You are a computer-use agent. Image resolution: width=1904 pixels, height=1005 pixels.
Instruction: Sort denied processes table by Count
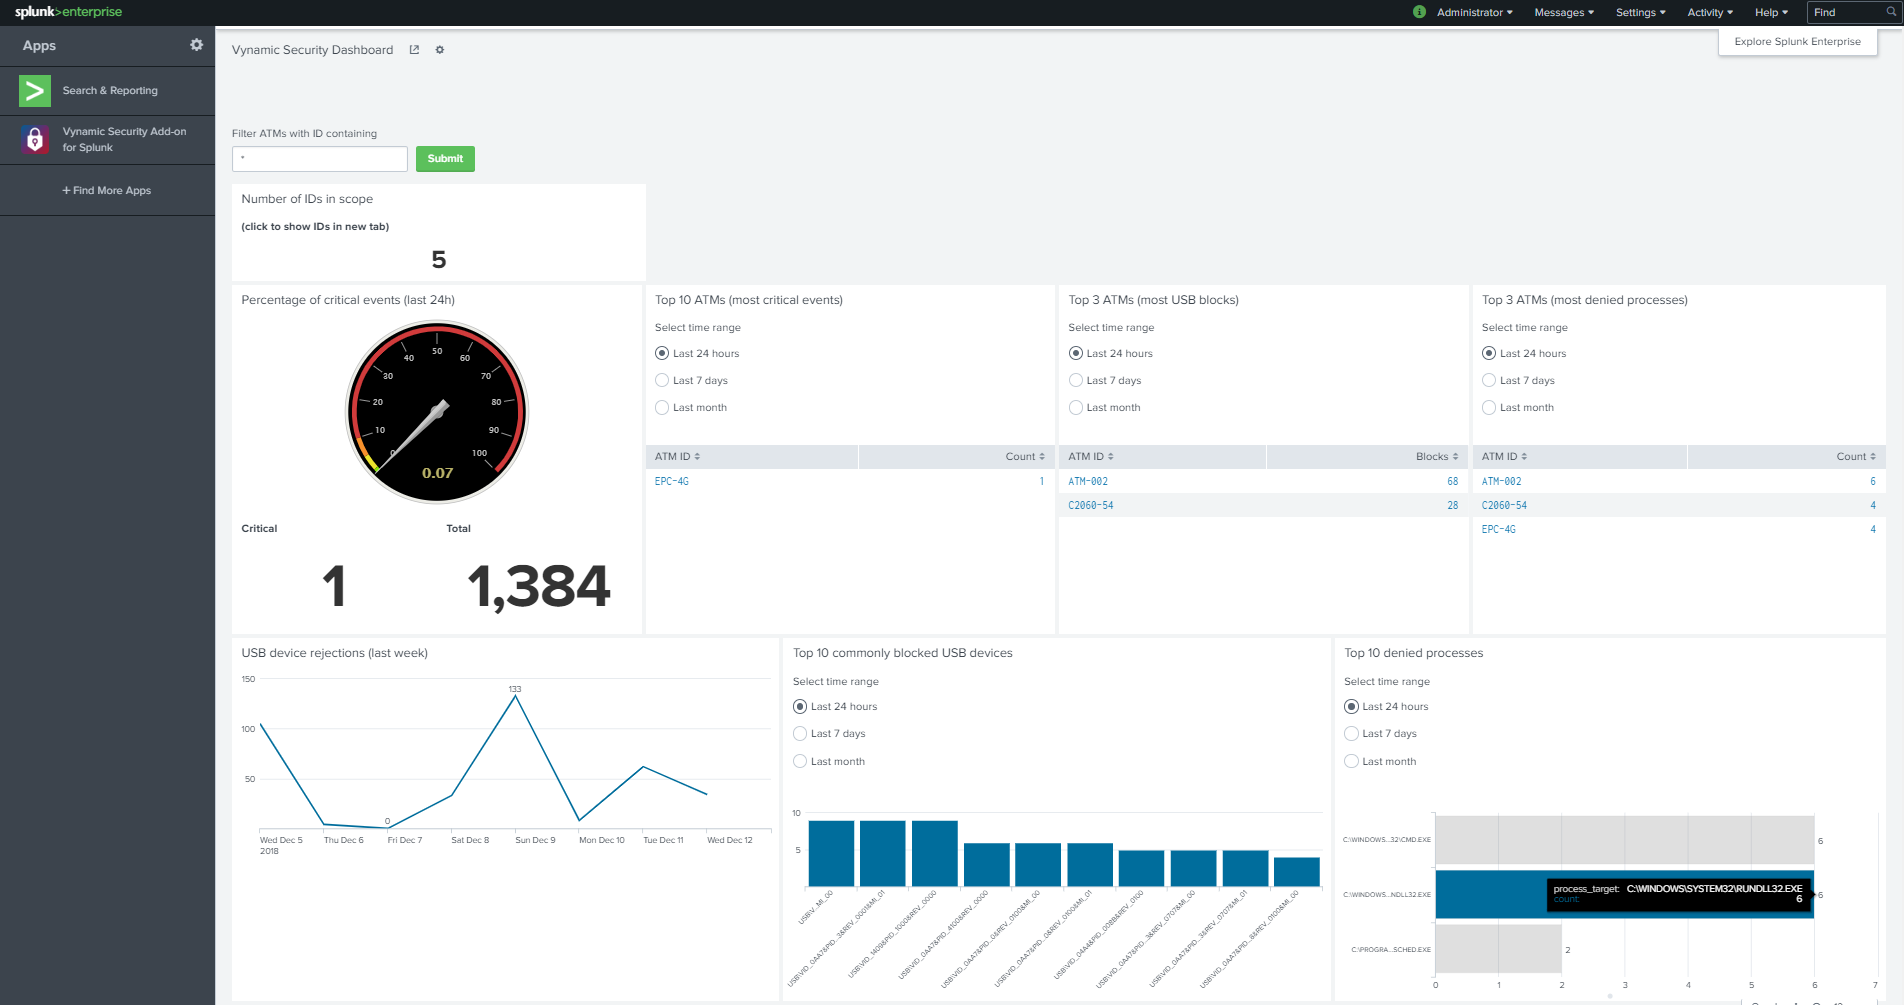point(1856,456)
